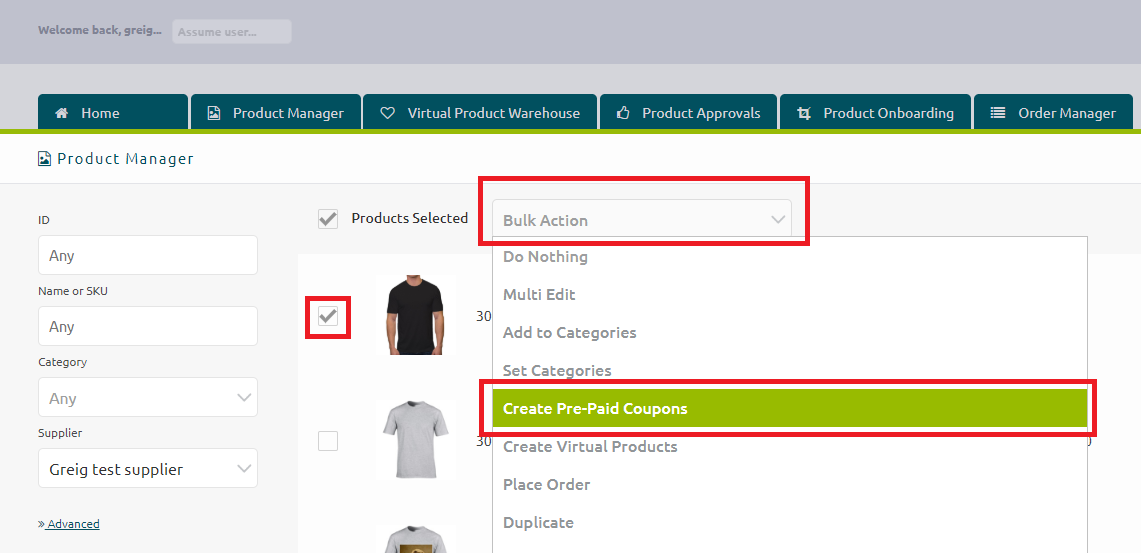The height and width of the screenshot is (553, 1141).
Task: Open the Advanced filters link
Action: pos(73,524)
